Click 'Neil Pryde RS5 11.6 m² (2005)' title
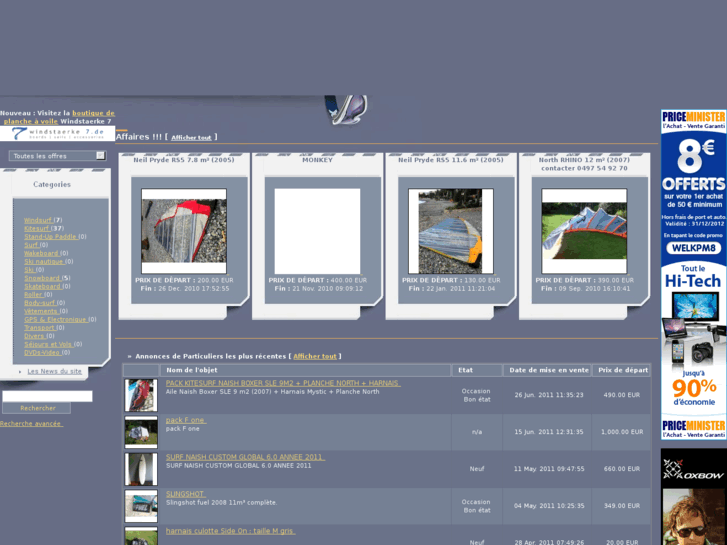The height and width of the screenshot is (545, 727). tap(451, 160)
